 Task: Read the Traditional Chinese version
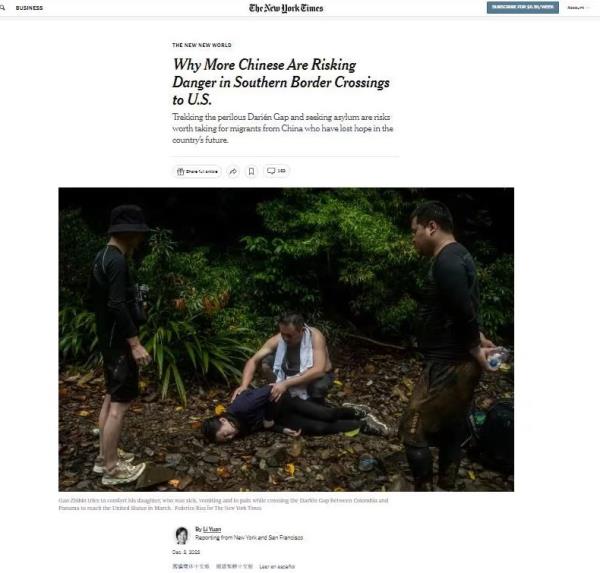coord(234,566)
